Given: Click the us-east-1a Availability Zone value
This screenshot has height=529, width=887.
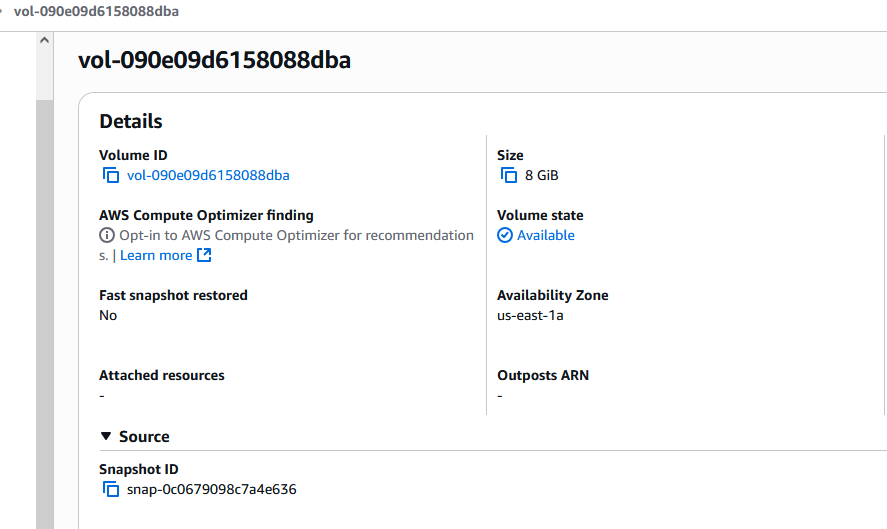Looking at the screenshot, I should 530,315.
